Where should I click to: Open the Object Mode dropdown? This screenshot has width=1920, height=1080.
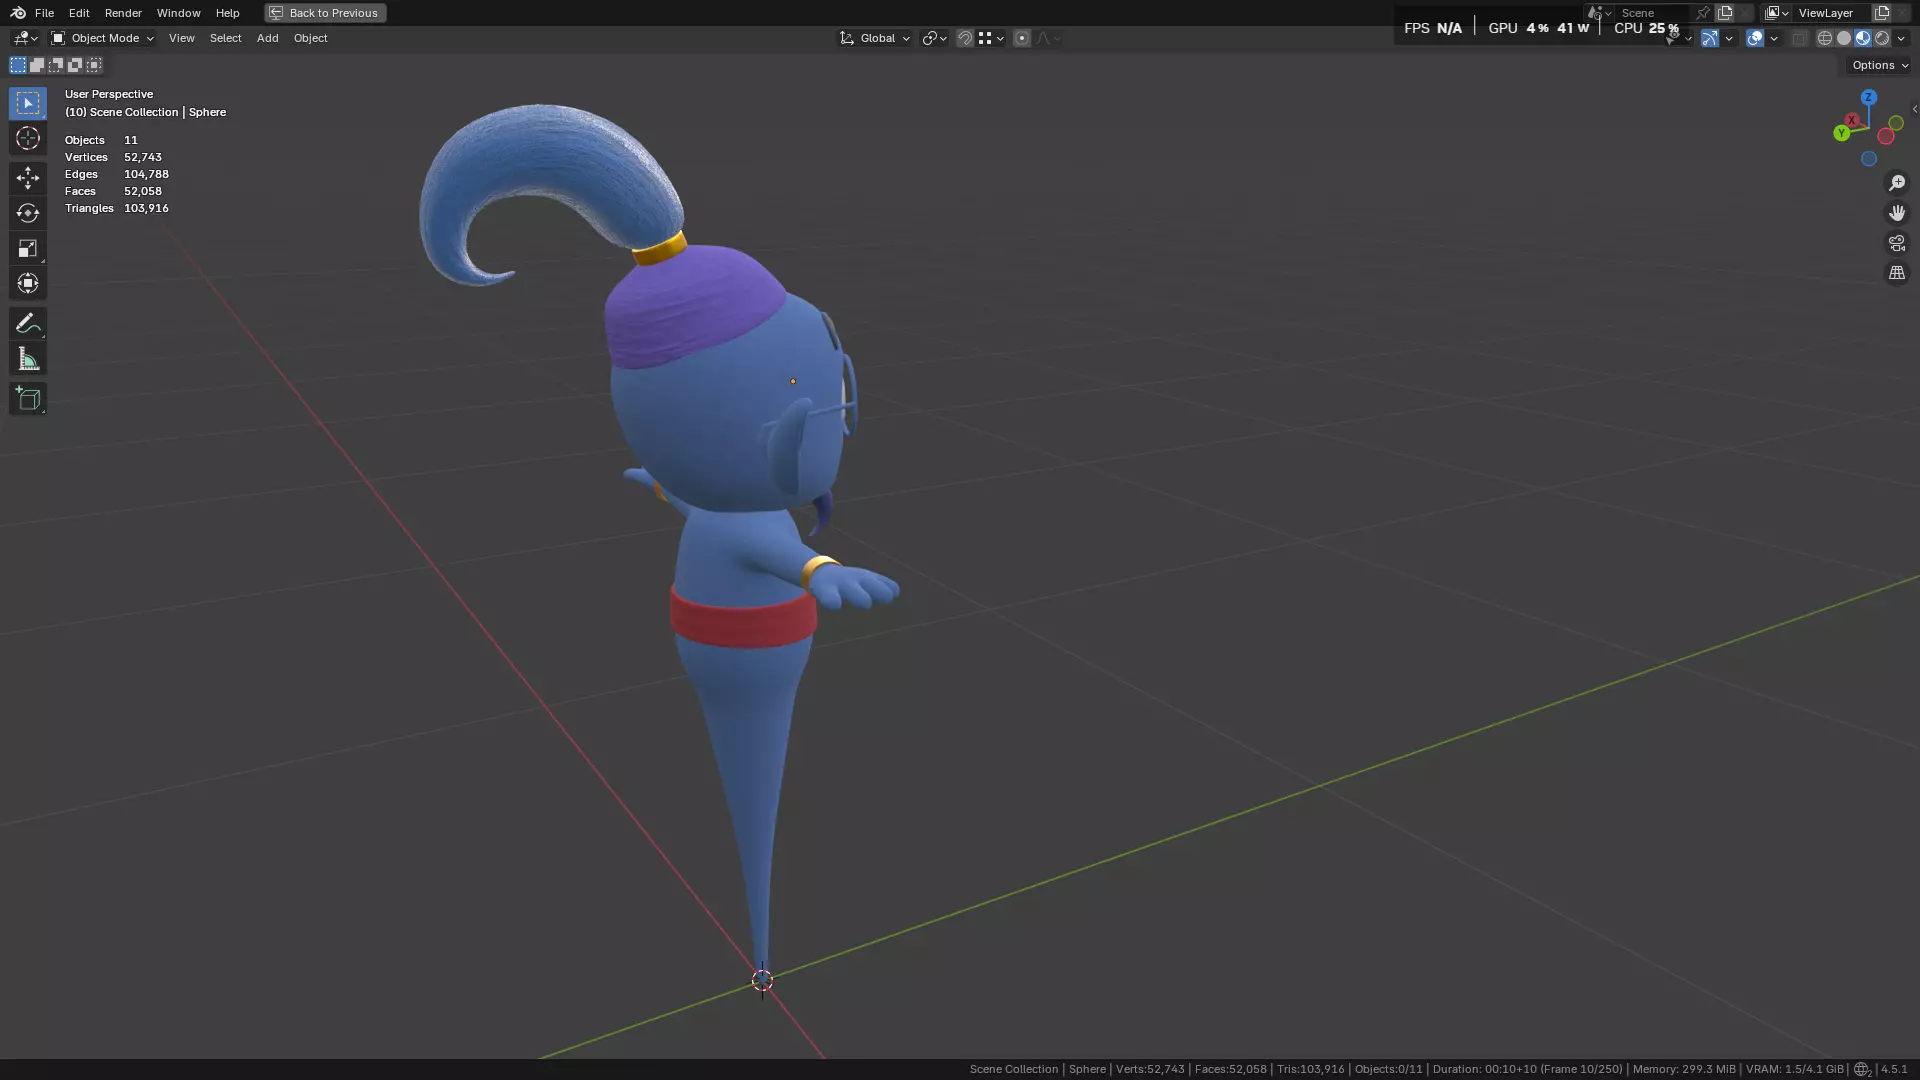point(102,38)
